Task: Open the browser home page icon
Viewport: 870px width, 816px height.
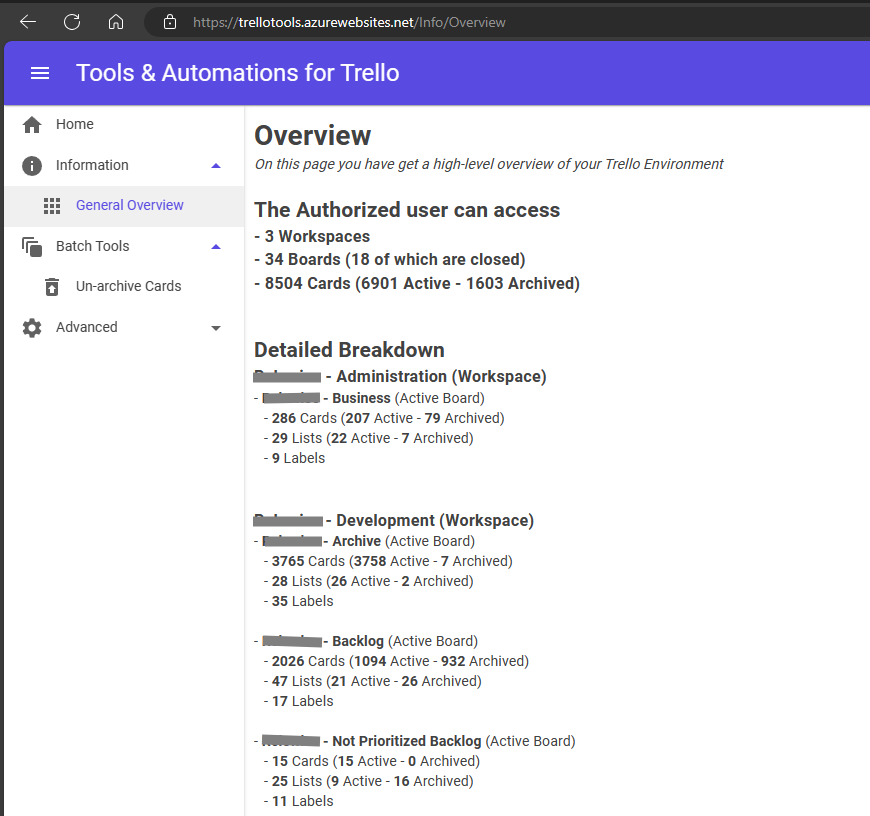Action: (x=116, y=22)
